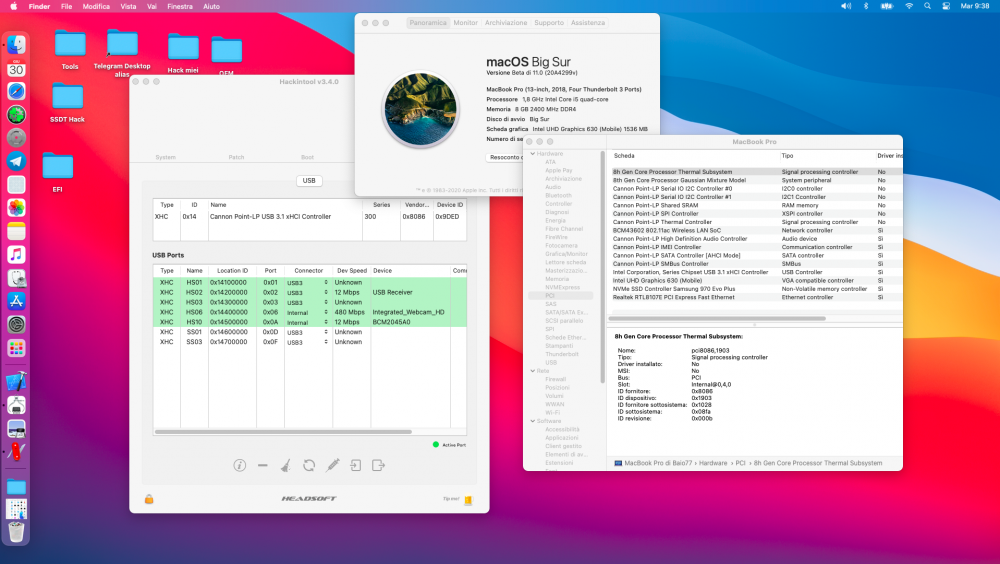Click the USB button in Hackintool
1000x564 pixels.
point(309,181)
